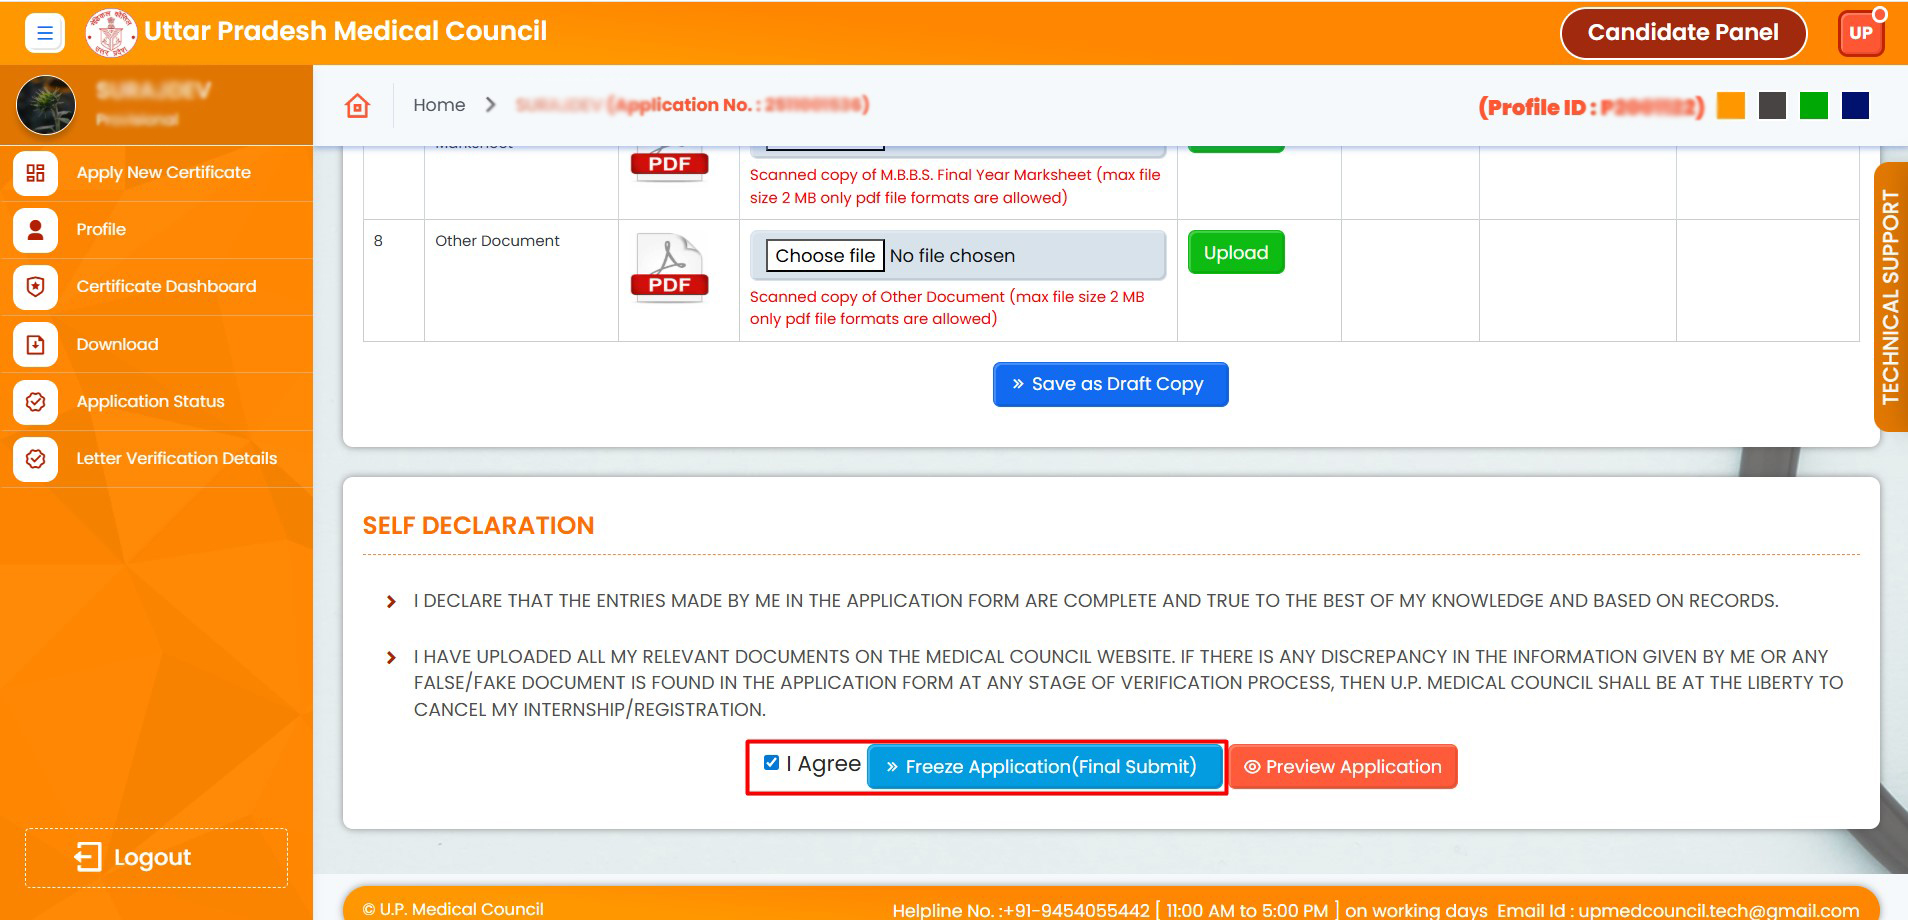Click the Certificate Dashboard shield icon
Image resolution: width=1908 pixels, height=920 pixels.
[36, 287]
